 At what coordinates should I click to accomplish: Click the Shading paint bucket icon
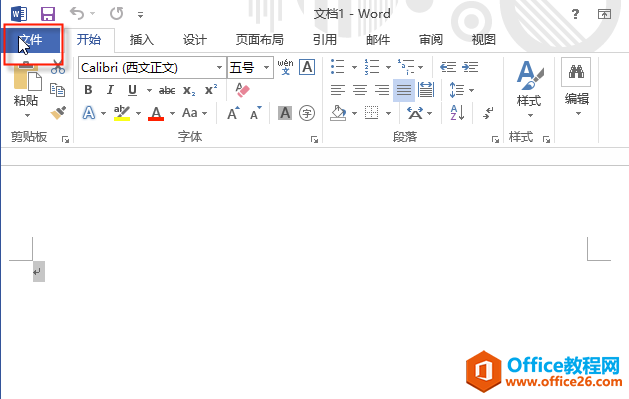(339, 113)
